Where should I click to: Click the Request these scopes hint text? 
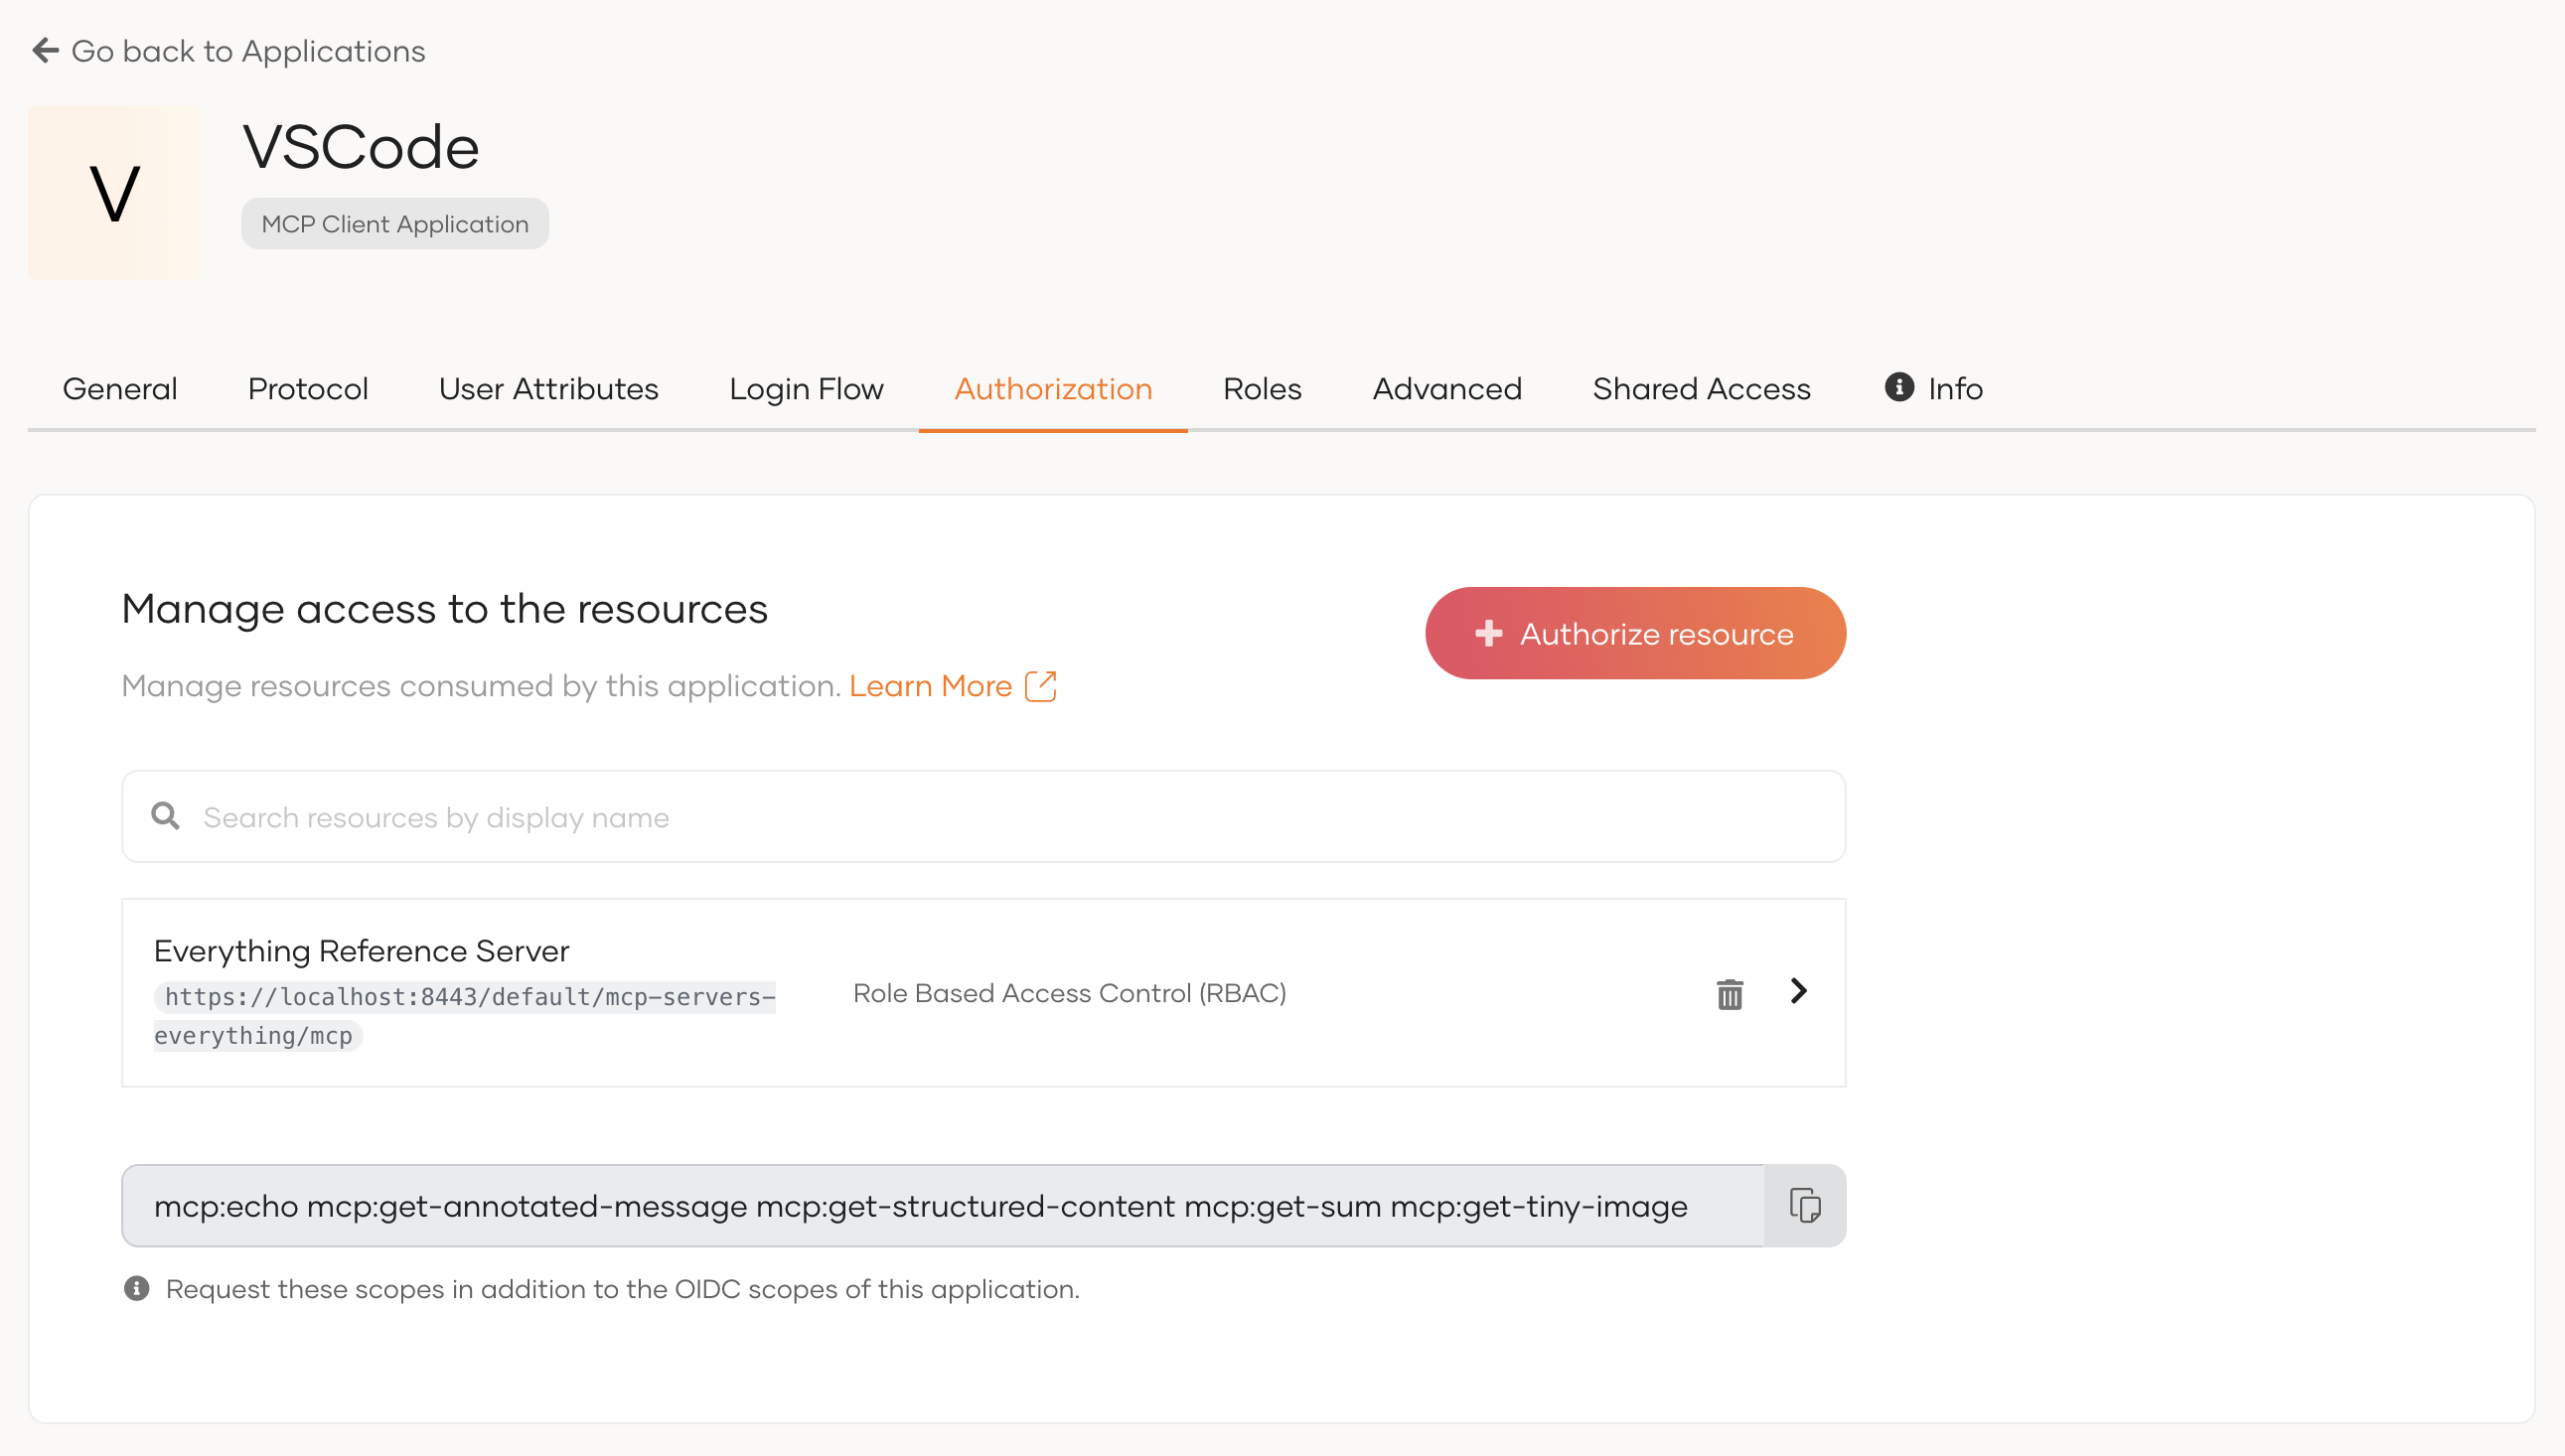(x=622, y=1288)
